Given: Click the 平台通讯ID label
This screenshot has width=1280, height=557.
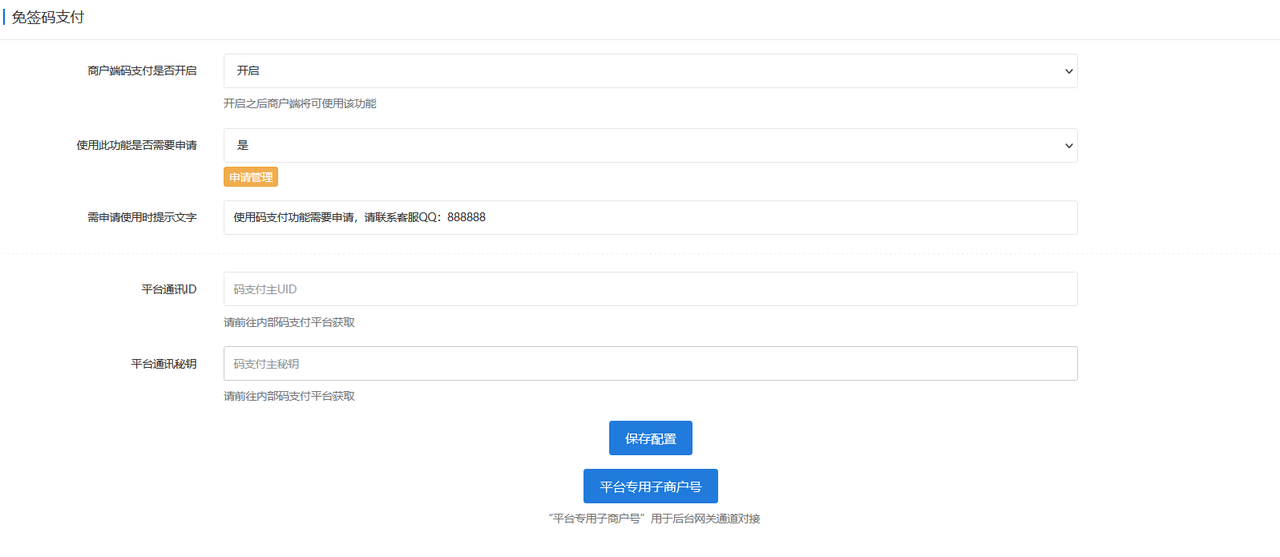Looking at the screenshot, I should pyautogui.click(x=169, y=289).
